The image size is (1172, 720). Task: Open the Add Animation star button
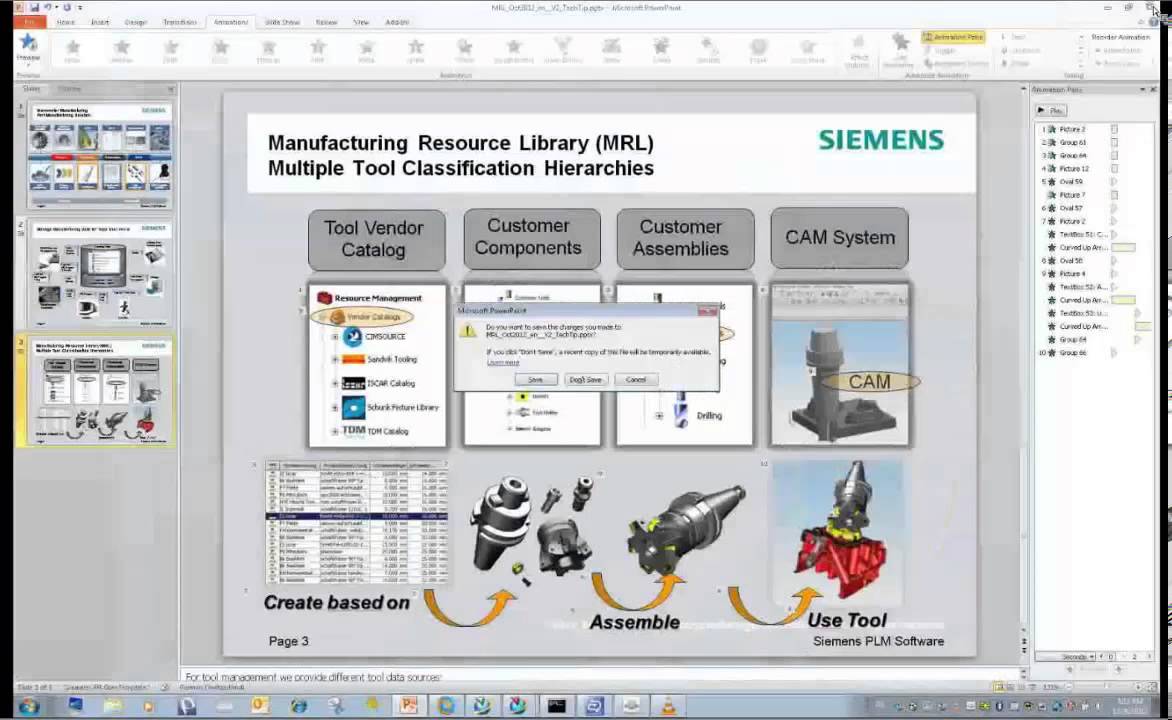point(899,50)
